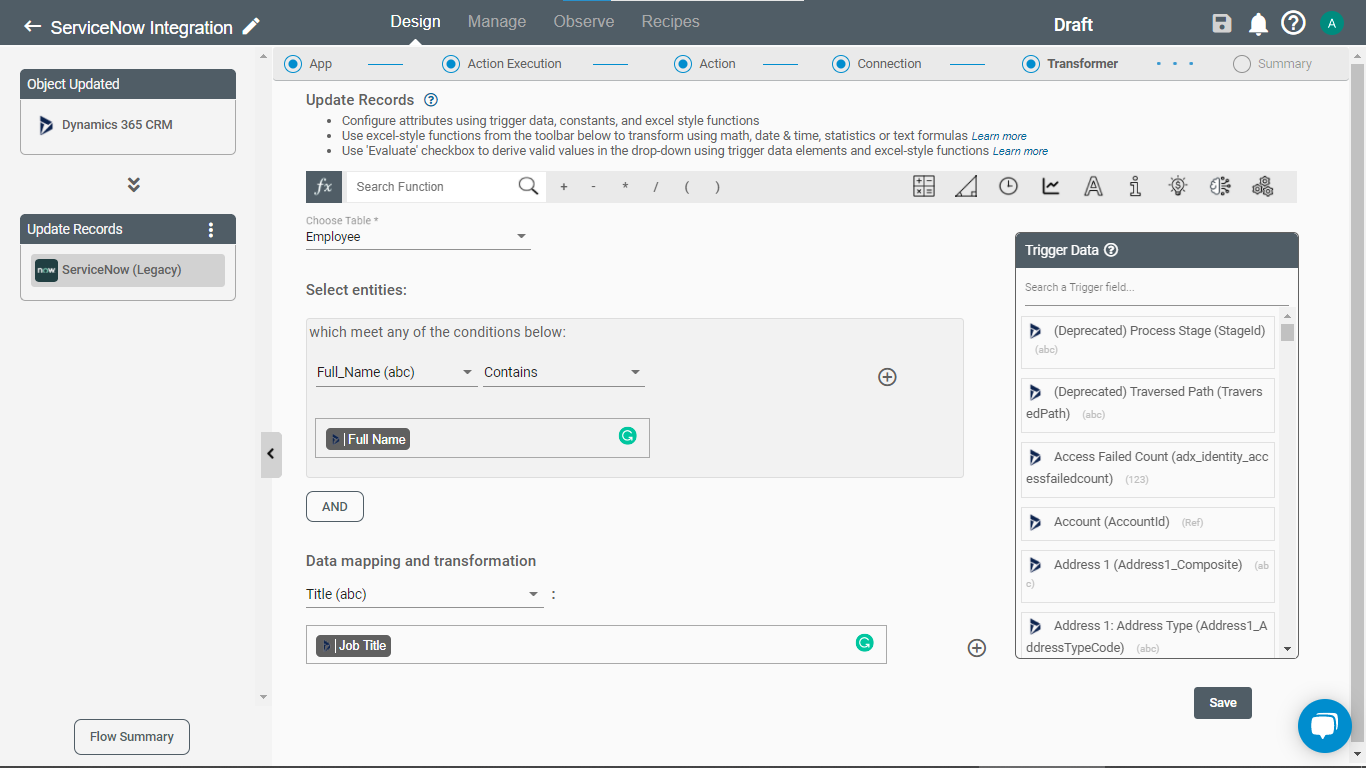Viewport: 1366px width, 768px height.
Task: Click the Search Function input
Action: pyautogui.click(x=431, y=187)
